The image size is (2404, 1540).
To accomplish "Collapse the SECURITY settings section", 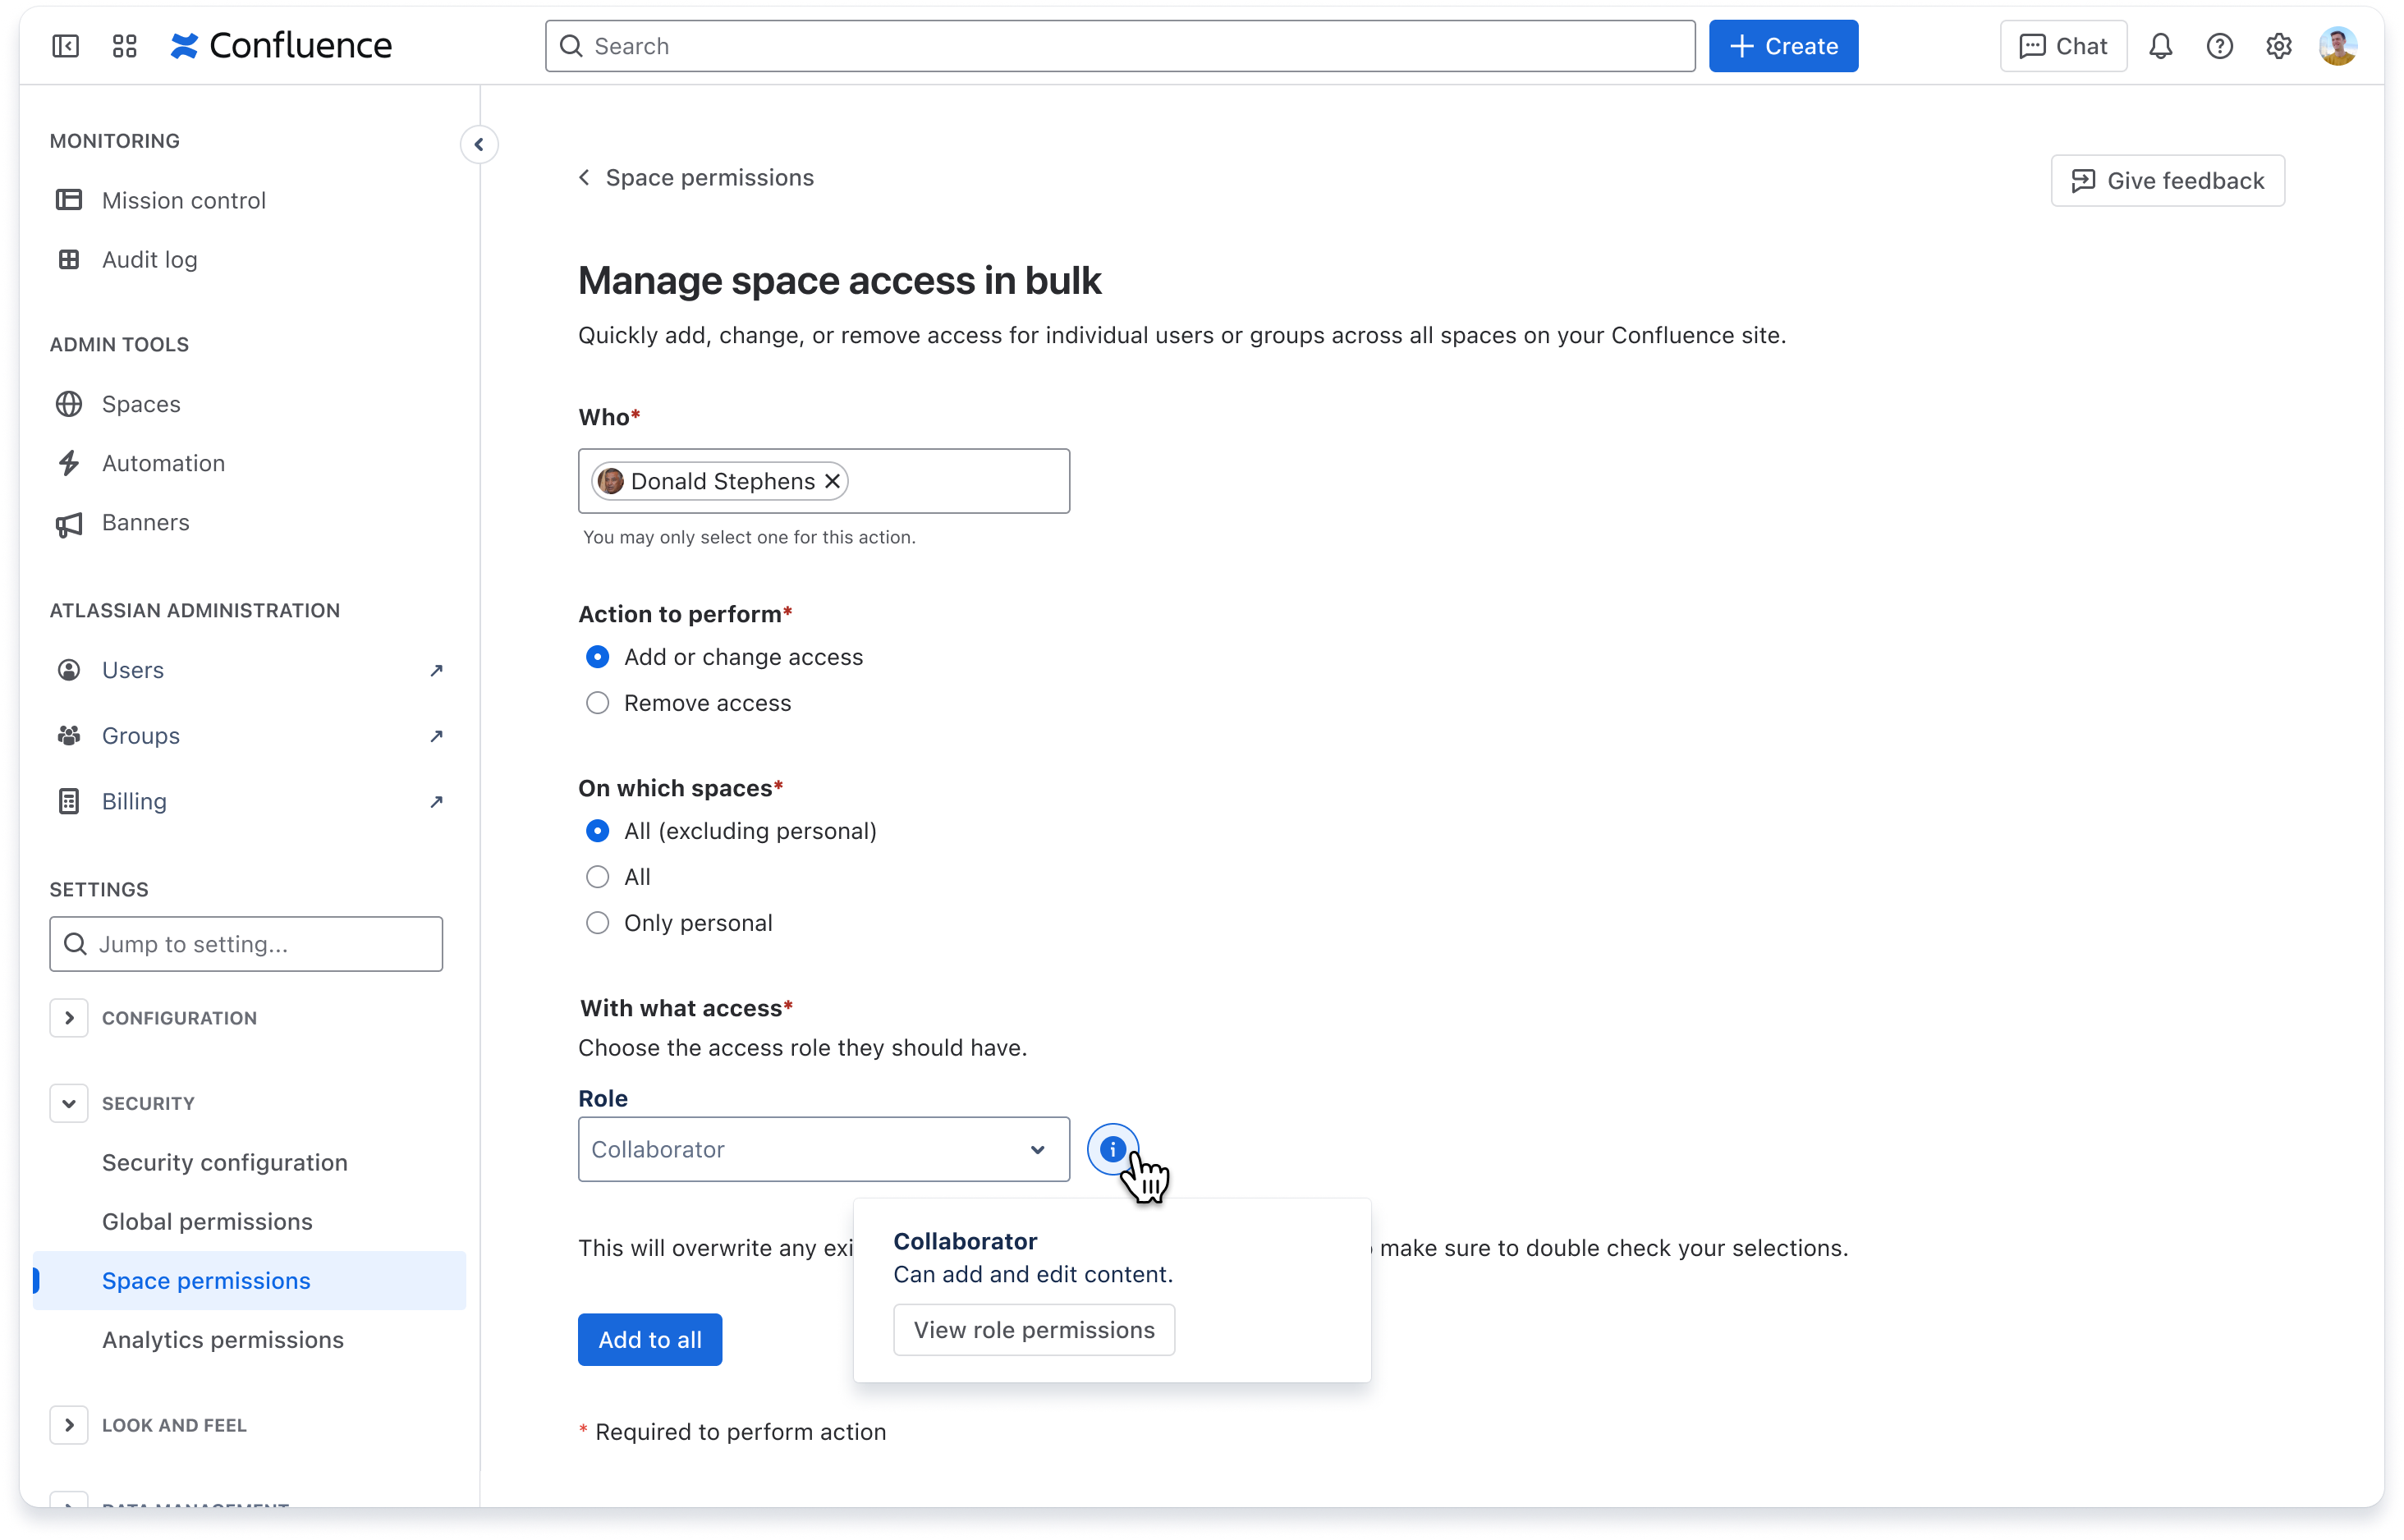I will point(69,1103).
